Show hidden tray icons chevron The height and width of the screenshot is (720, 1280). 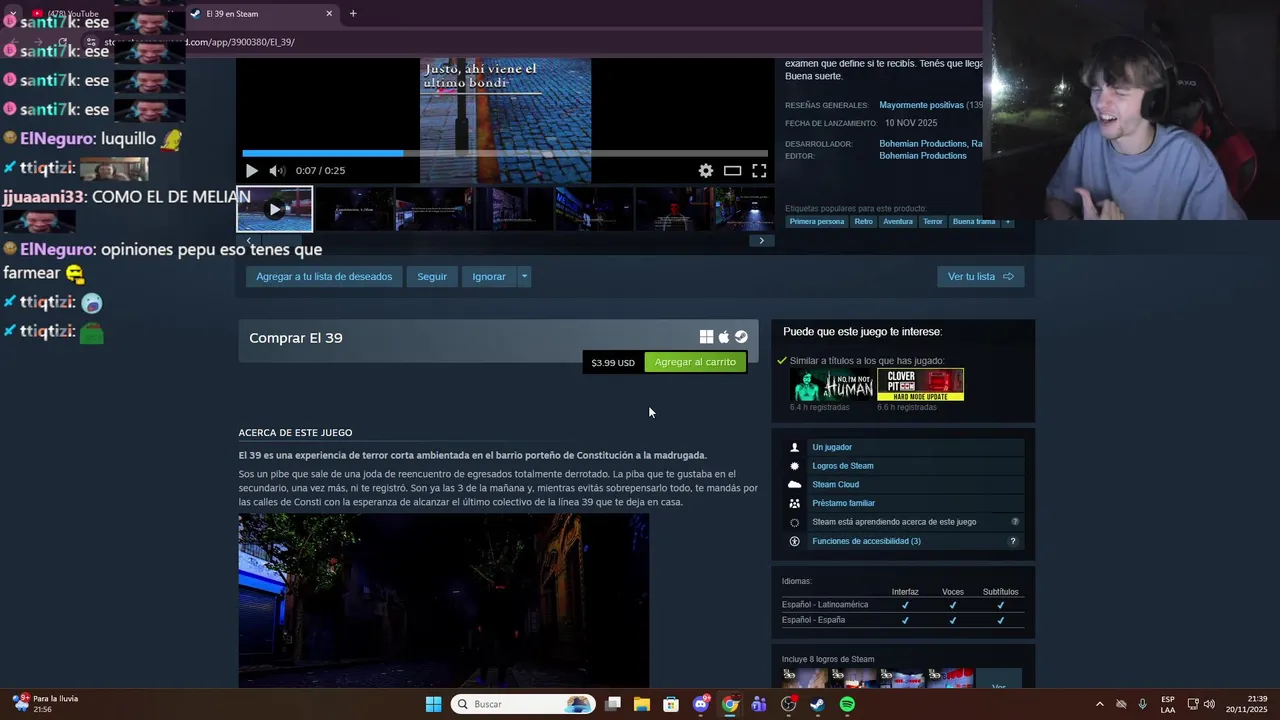[1100, 704]
